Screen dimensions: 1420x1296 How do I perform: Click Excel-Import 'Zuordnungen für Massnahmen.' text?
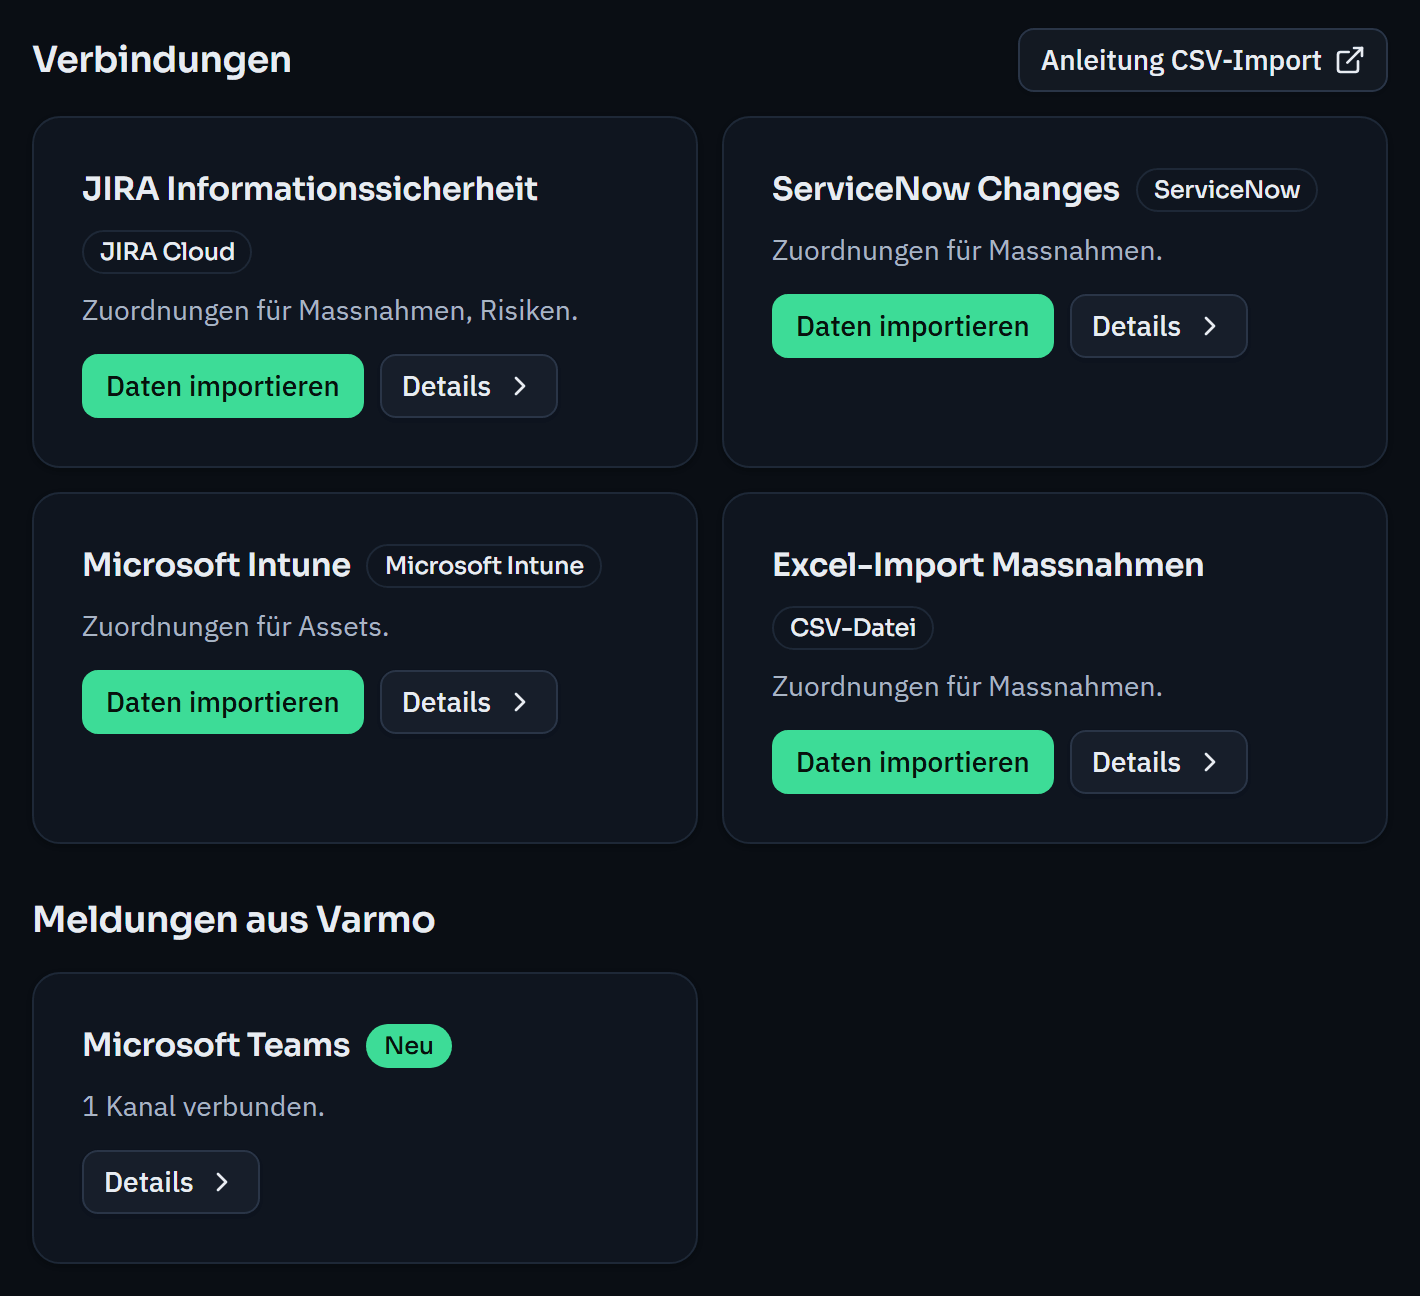tap(967, 687)
